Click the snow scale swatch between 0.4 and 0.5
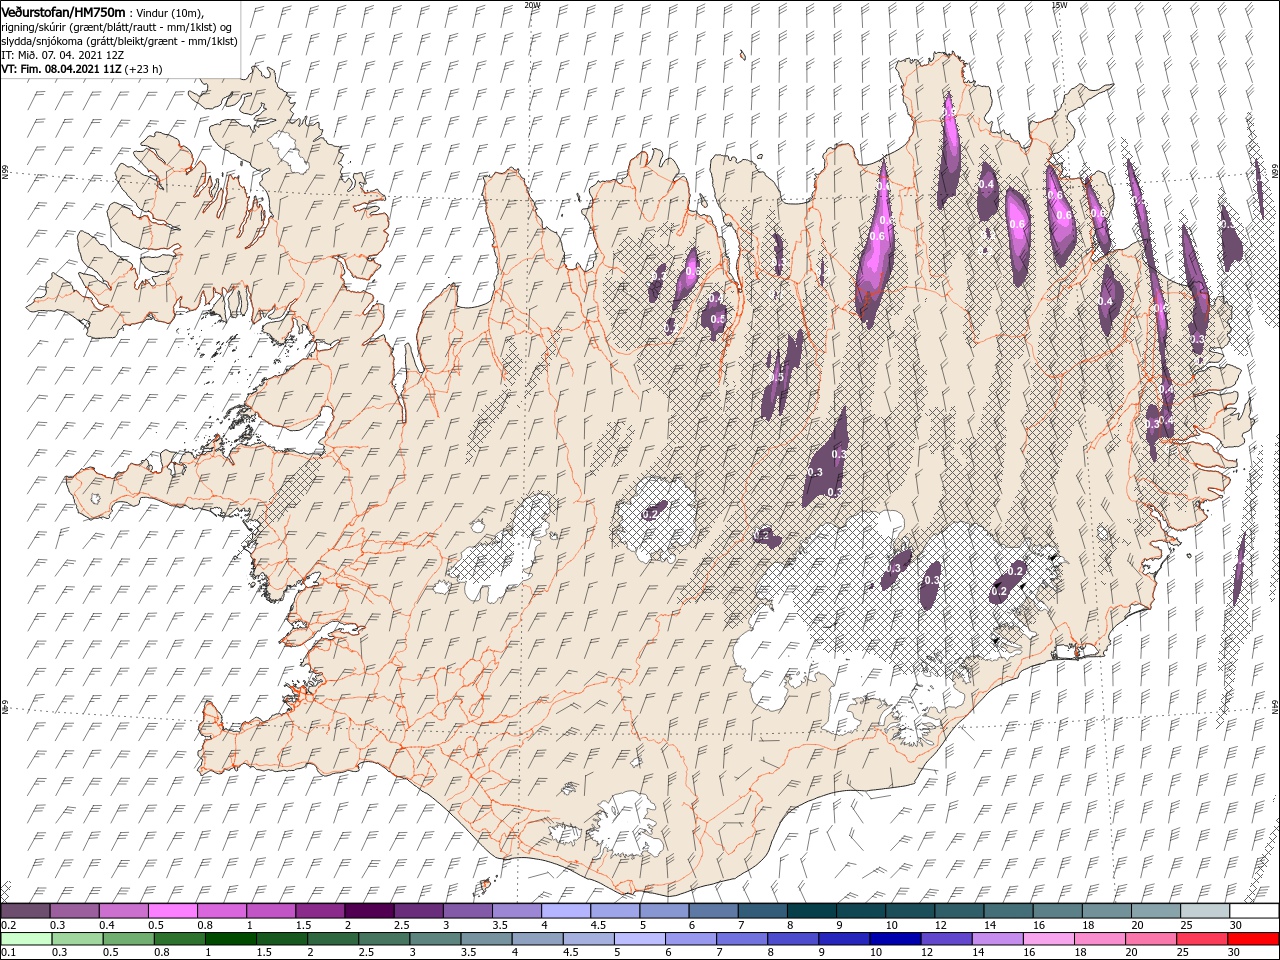Viewport: 1280px width, 960px height. pos(123,911)
